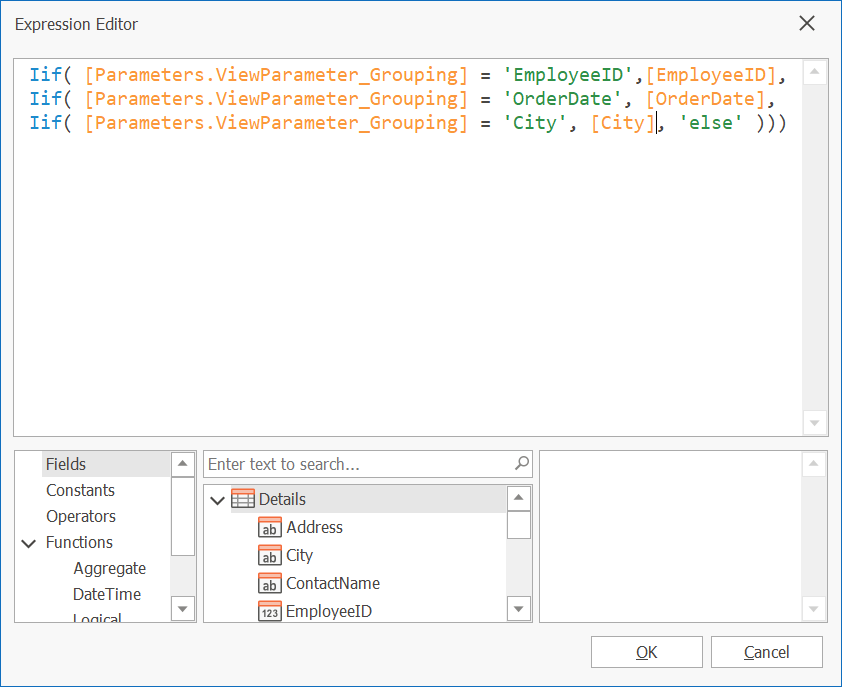Select the Logical function group
This screenshot has width=842, height=687.
(x=97, y=618)
